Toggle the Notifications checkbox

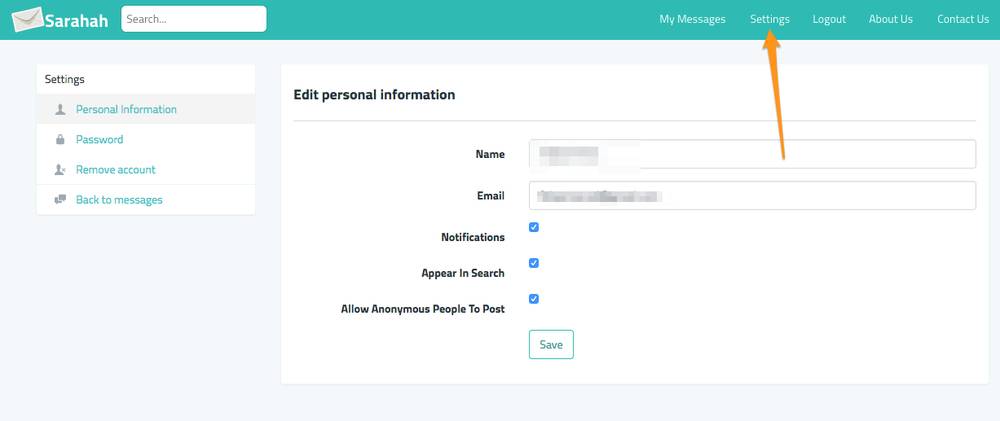[534, 227]
